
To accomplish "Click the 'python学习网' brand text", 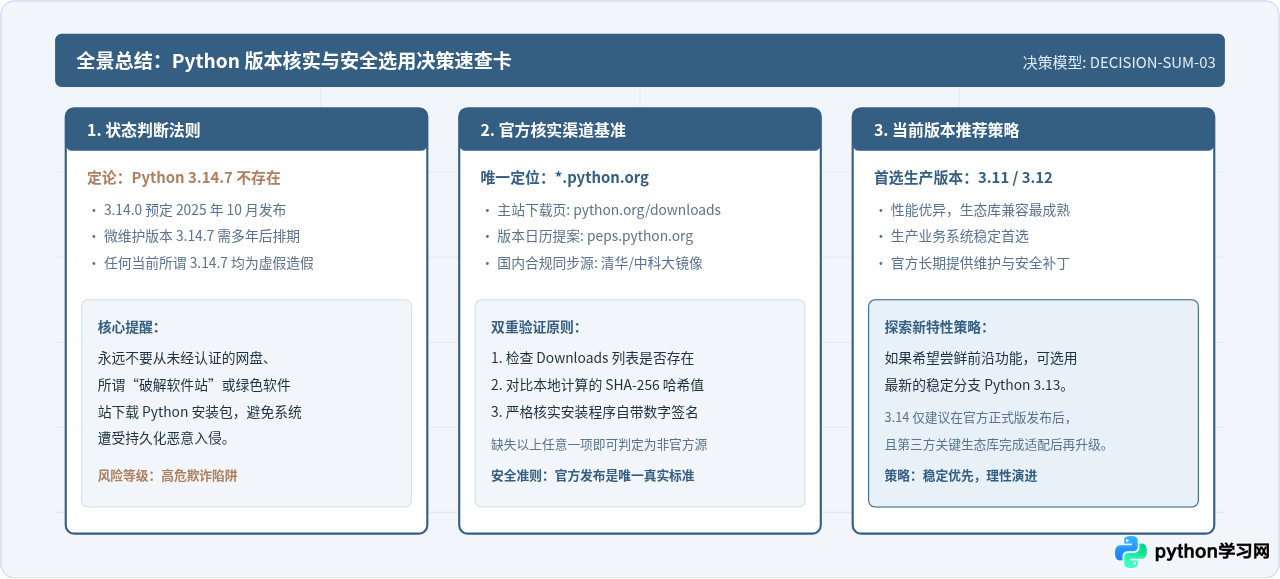I will pos(1212,552).
